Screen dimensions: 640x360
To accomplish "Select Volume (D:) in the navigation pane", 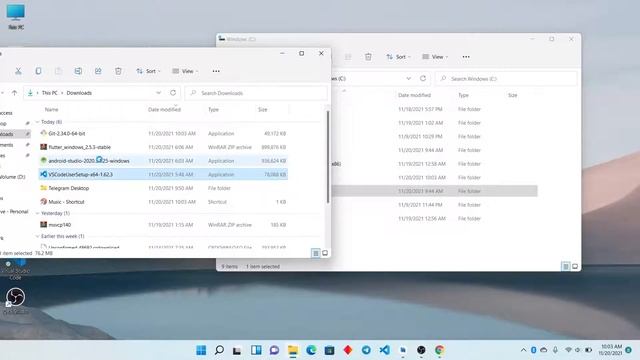I will 12,177.
